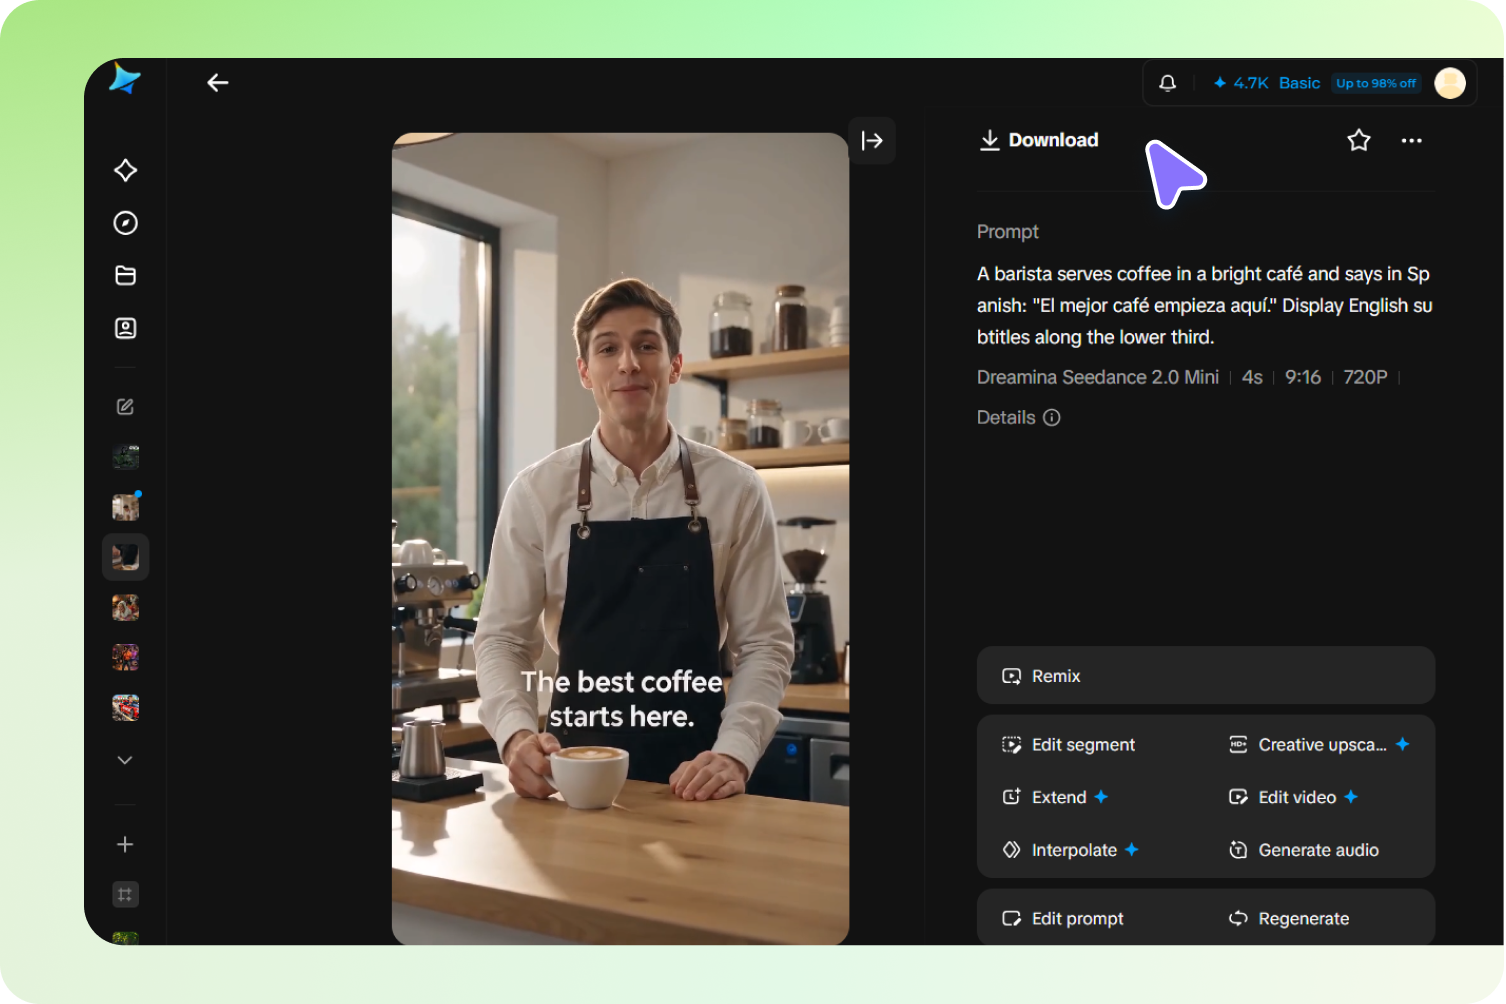This screenshot has height=1004, width=1506.
Task: Click the Remix button
Action: tap(1206, 676)
